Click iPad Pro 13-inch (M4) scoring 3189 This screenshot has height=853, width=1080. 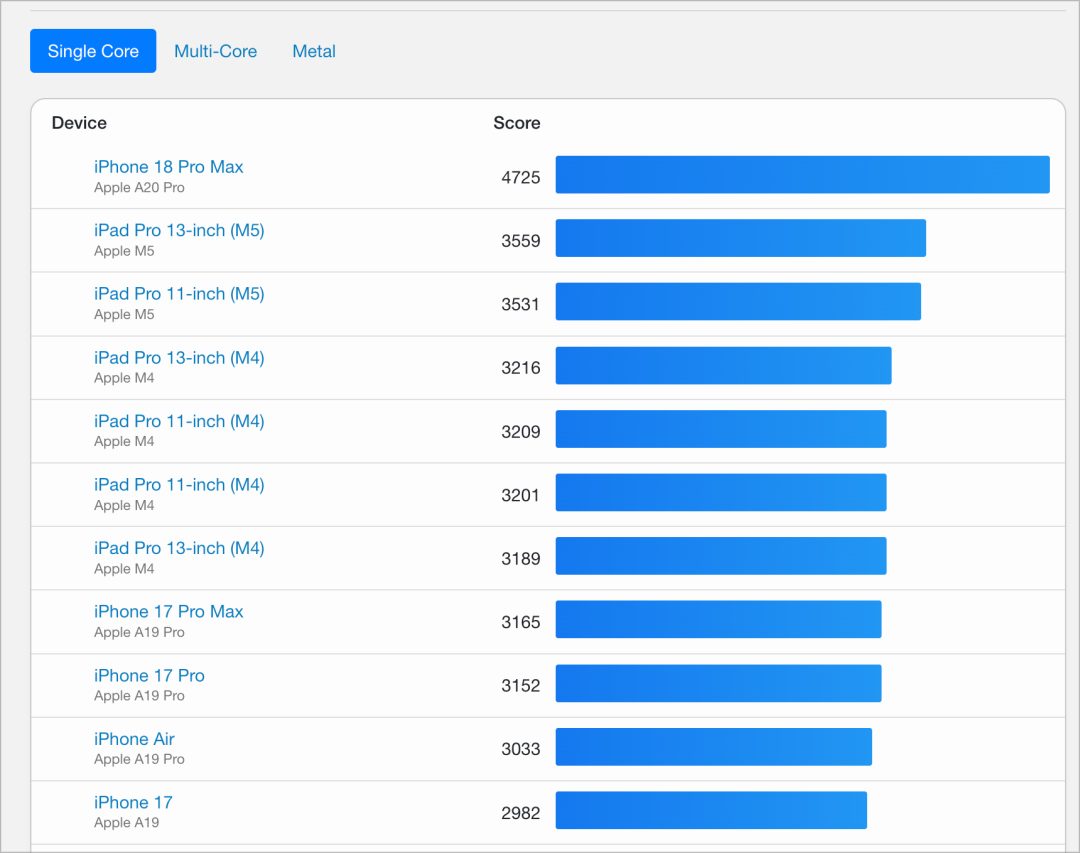click(x=179, y=548)
